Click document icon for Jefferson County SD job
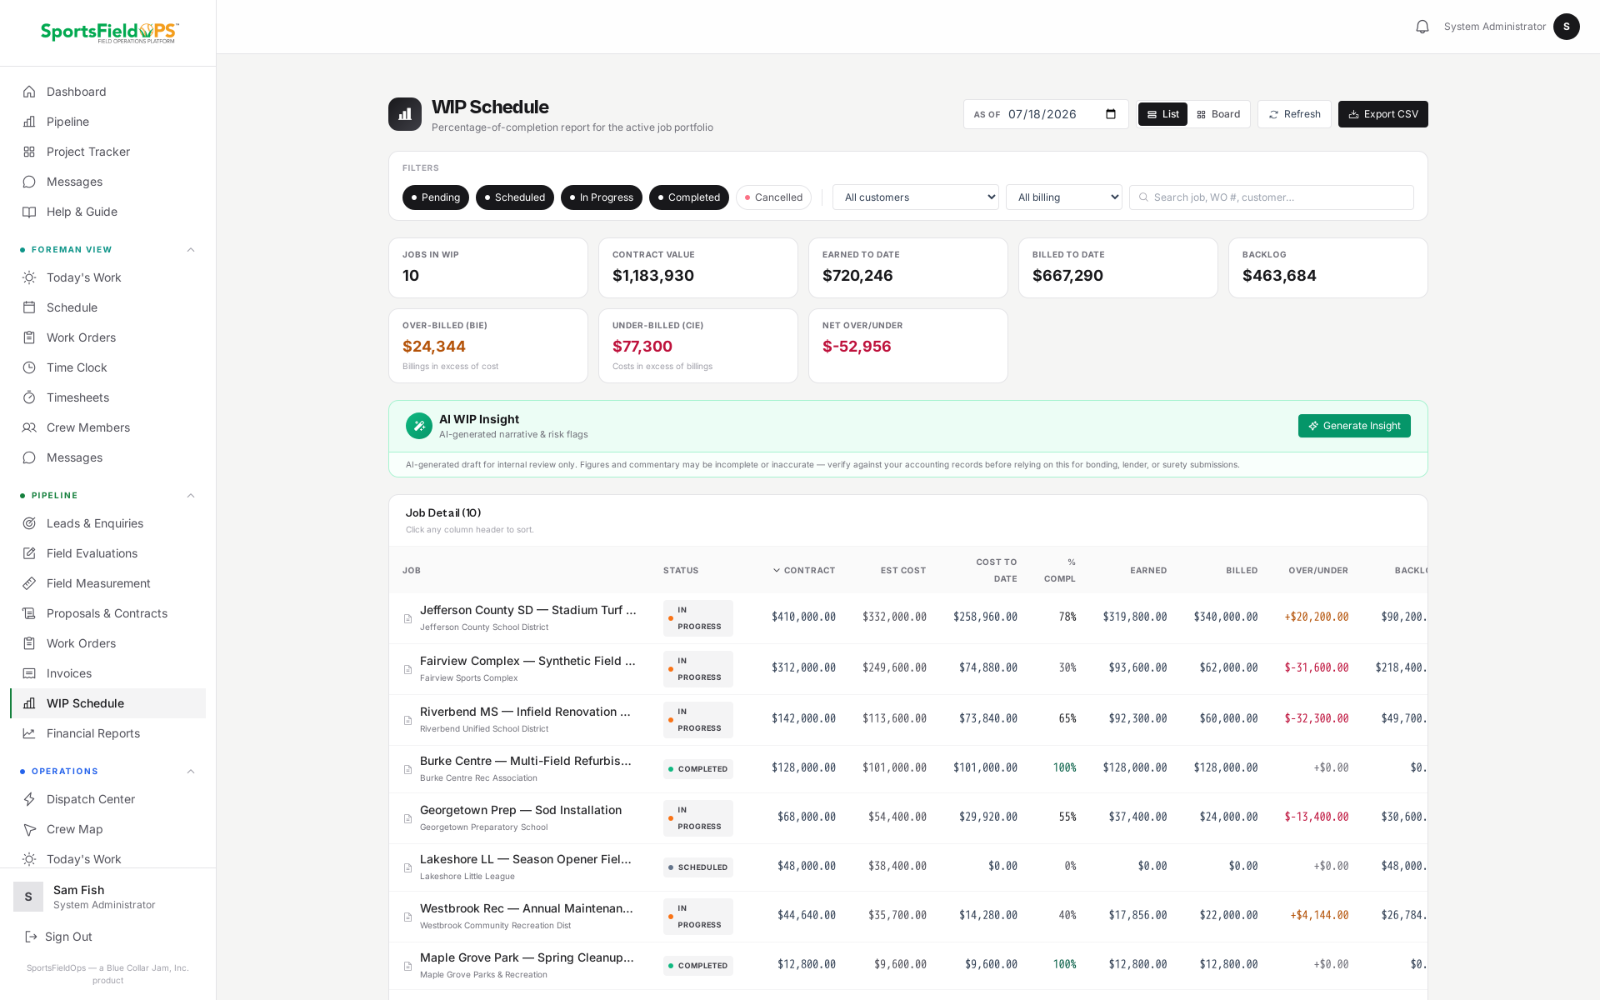1600x1000 pixels. (408, 619)
